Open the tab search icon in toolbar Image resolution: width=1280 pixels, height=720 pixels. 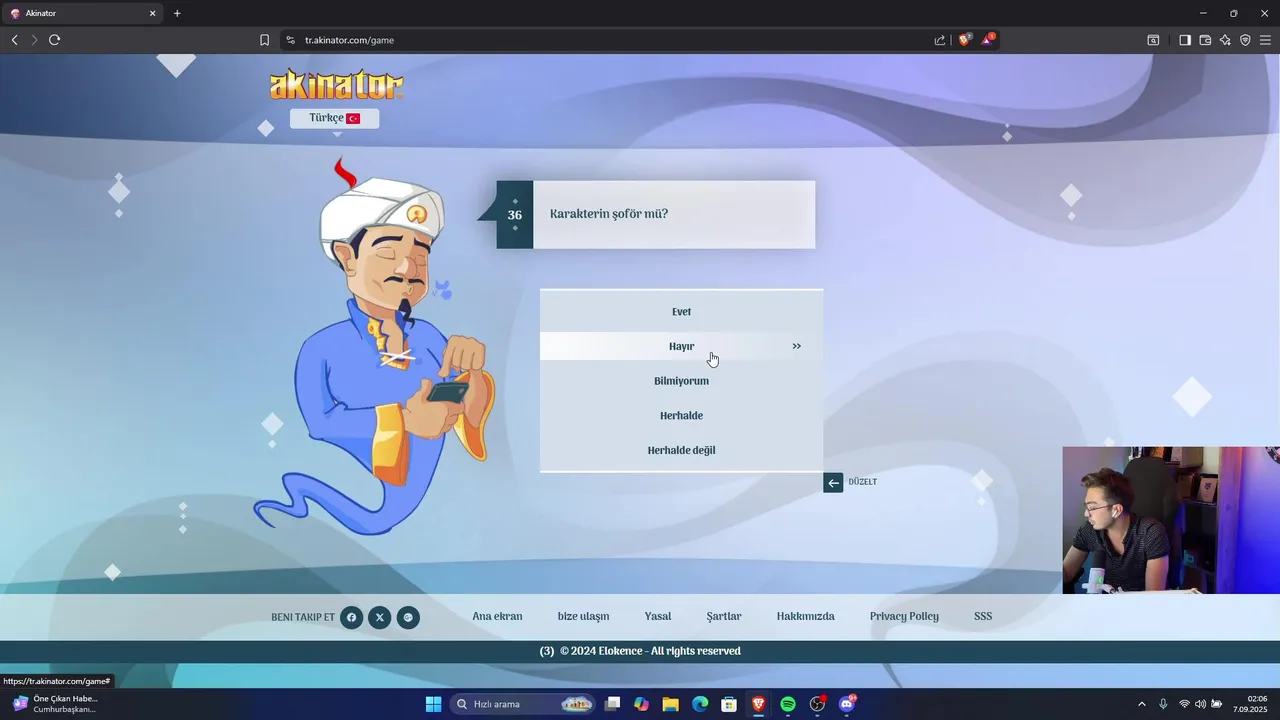1153,40
